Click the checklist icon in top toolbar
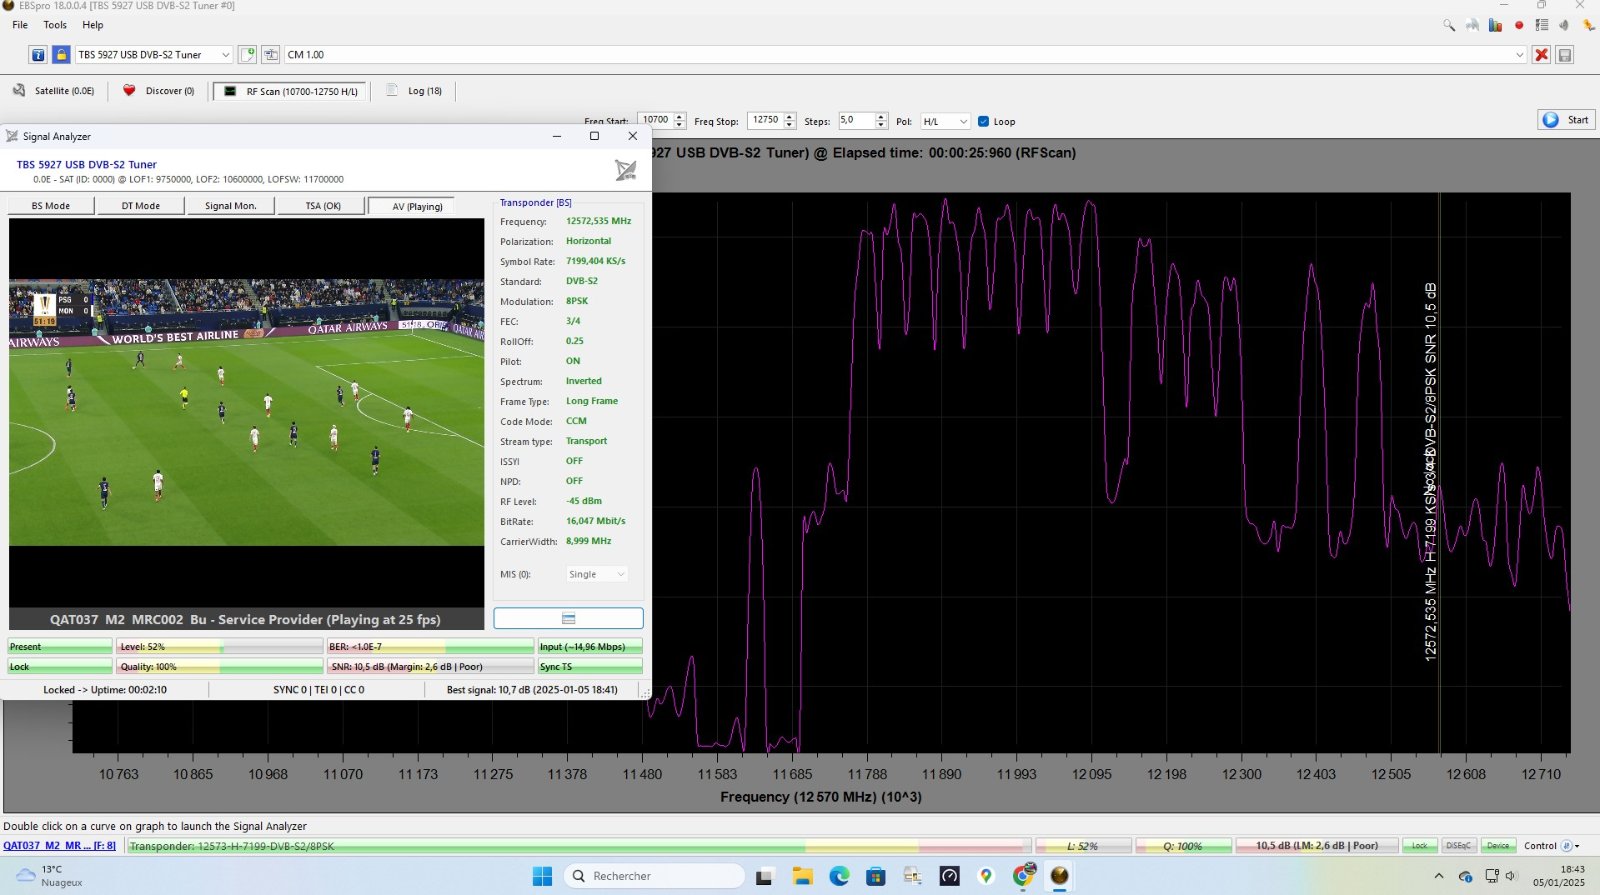1600x895 pixels. tap(1542, 25)
